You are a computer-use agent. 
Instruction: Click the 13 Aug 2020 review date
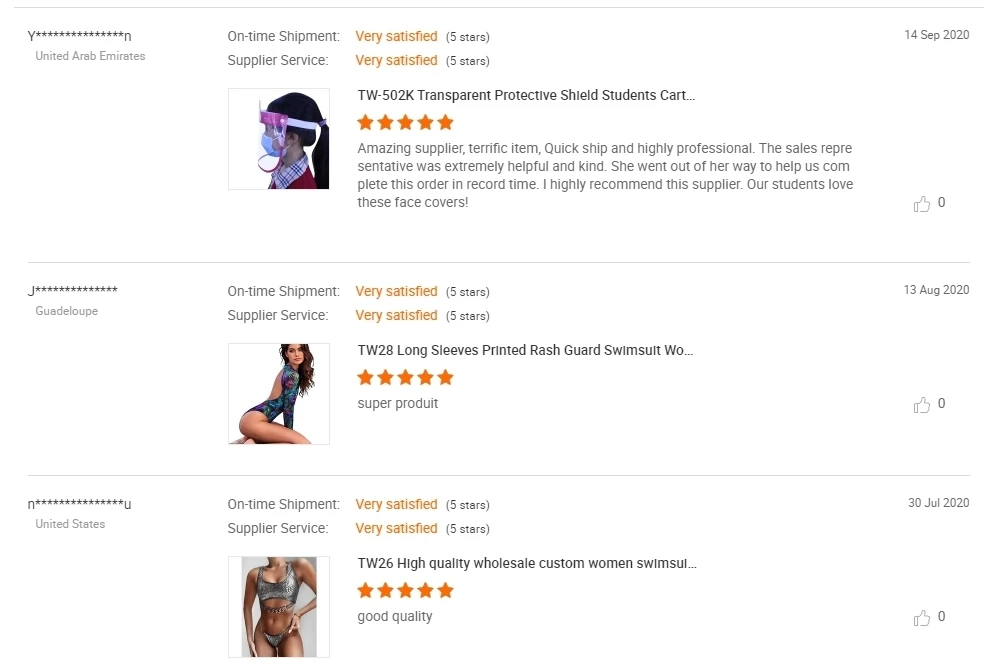(936, 290)
